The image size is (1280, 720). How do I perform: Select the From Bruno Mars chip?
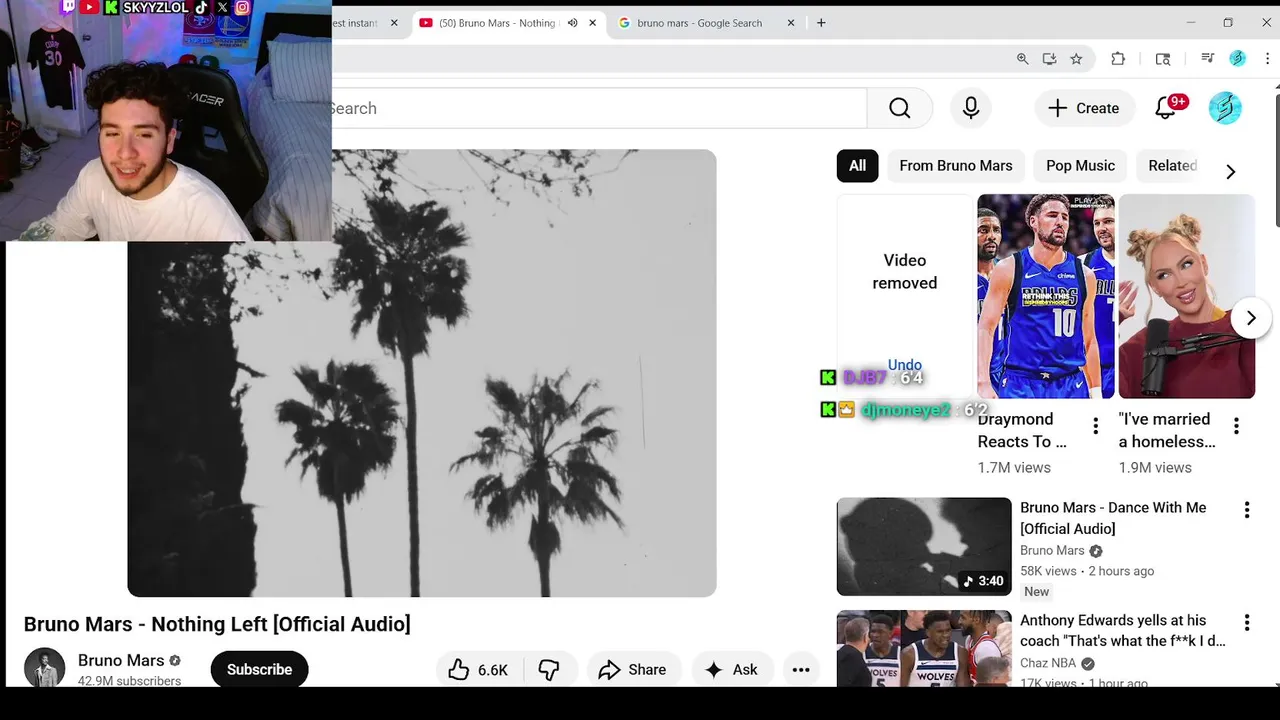(x=956, y=166)
